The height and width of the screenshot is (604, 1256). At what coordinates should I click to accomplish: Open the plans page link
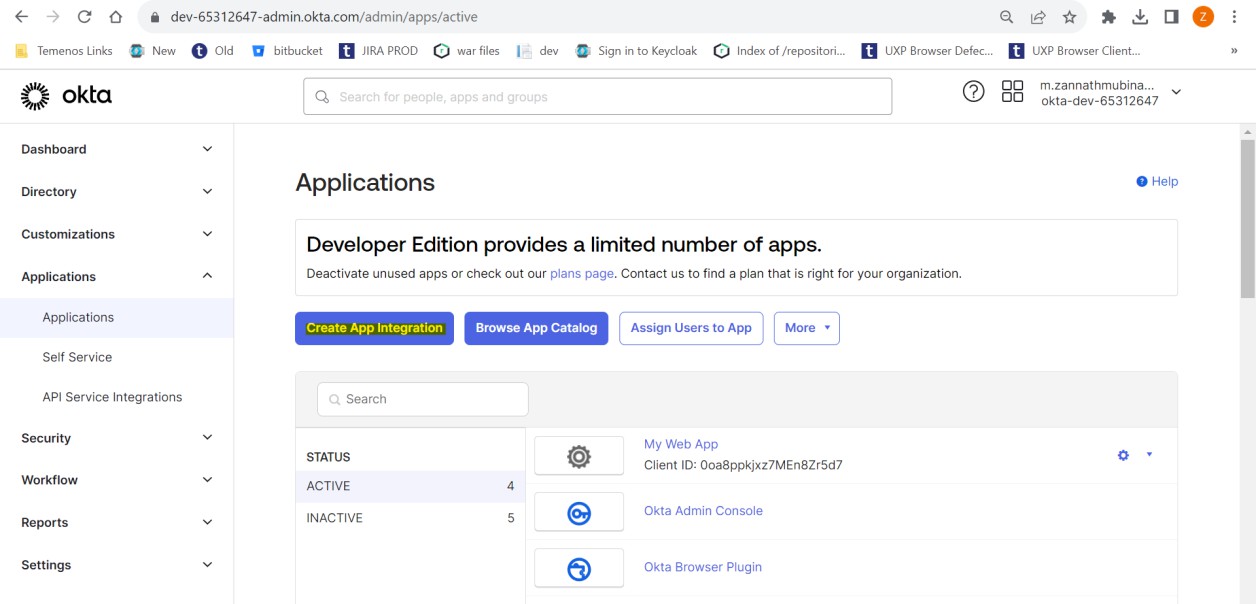click(x=581, y=274)
